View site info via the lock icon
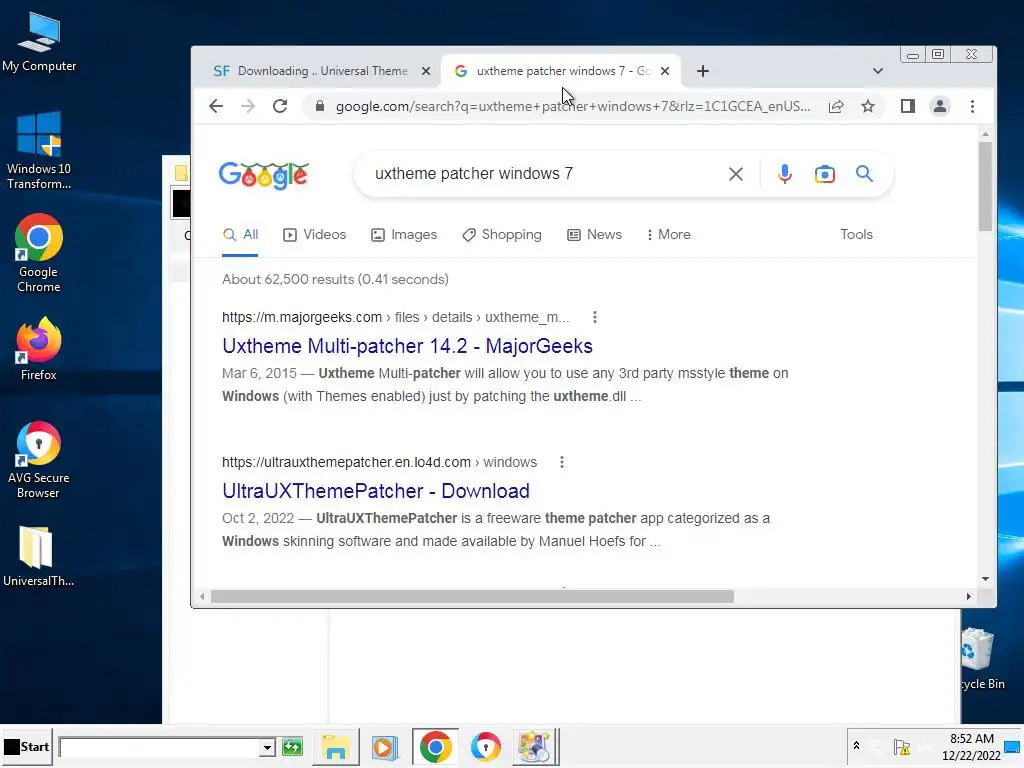This screenshot has height=768, width=1024. [319, 106]
